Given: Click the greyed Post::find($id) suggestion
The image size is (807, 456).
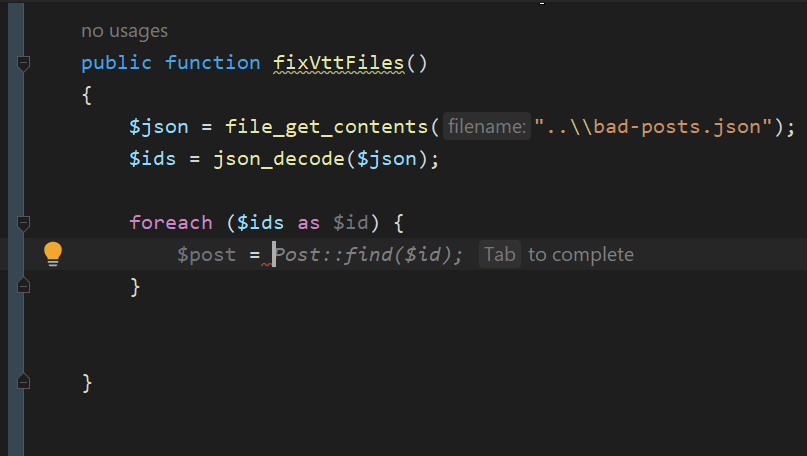Looking at the screenshot, I should click(x=368, y=254).
